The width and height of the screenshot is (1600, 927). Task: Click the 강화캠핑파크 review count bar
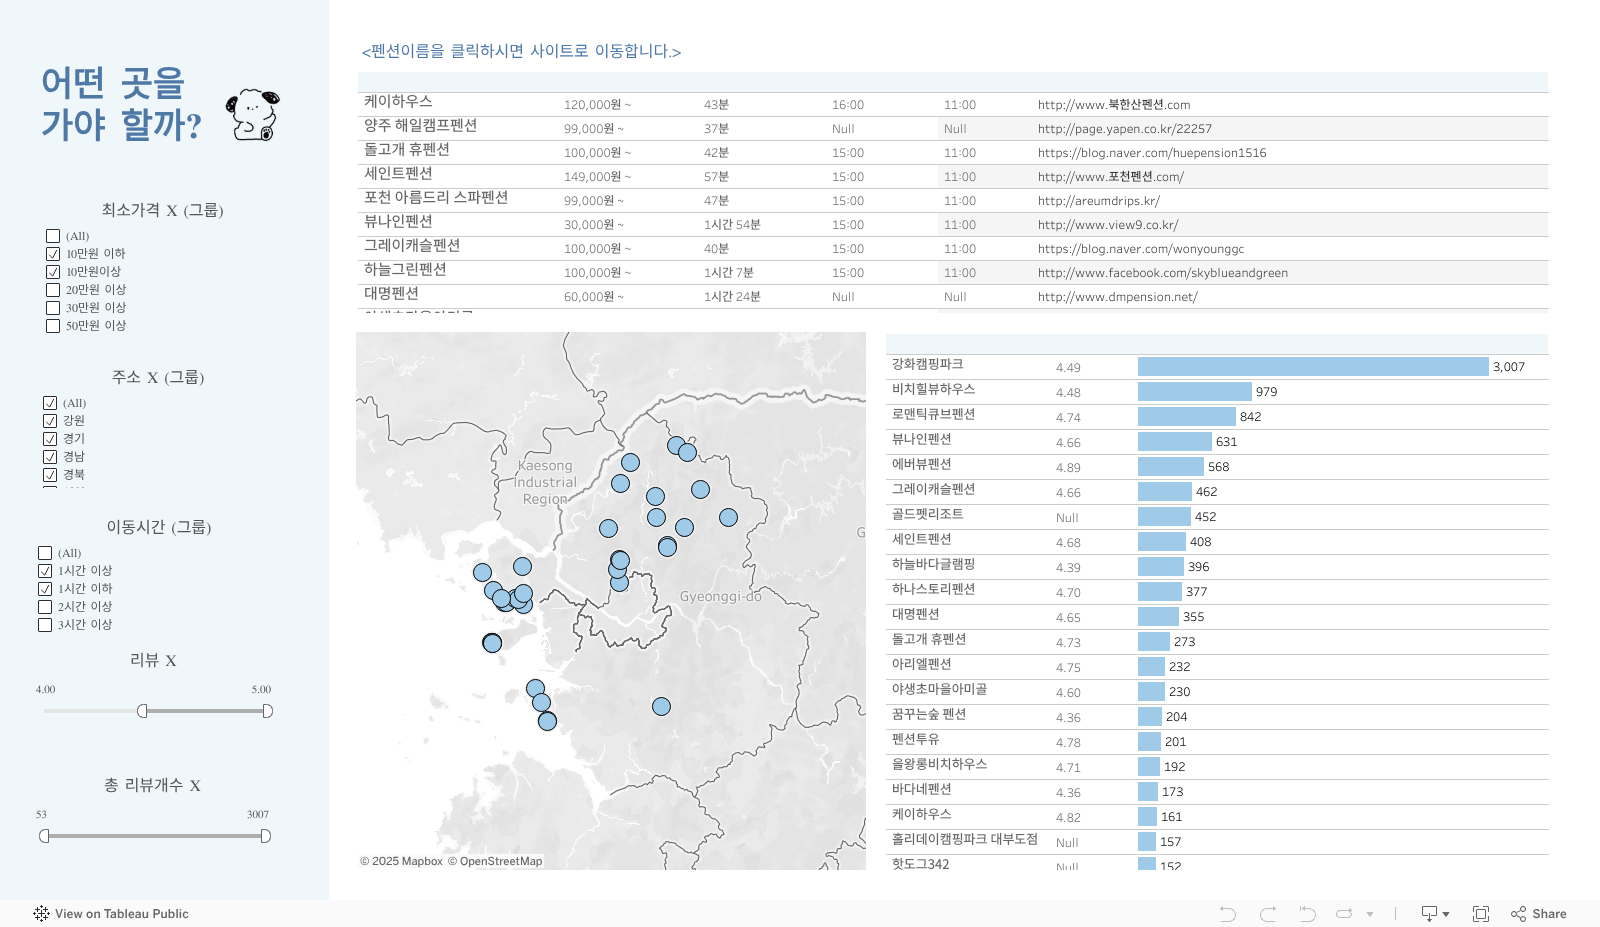[x=1313, y=367]
